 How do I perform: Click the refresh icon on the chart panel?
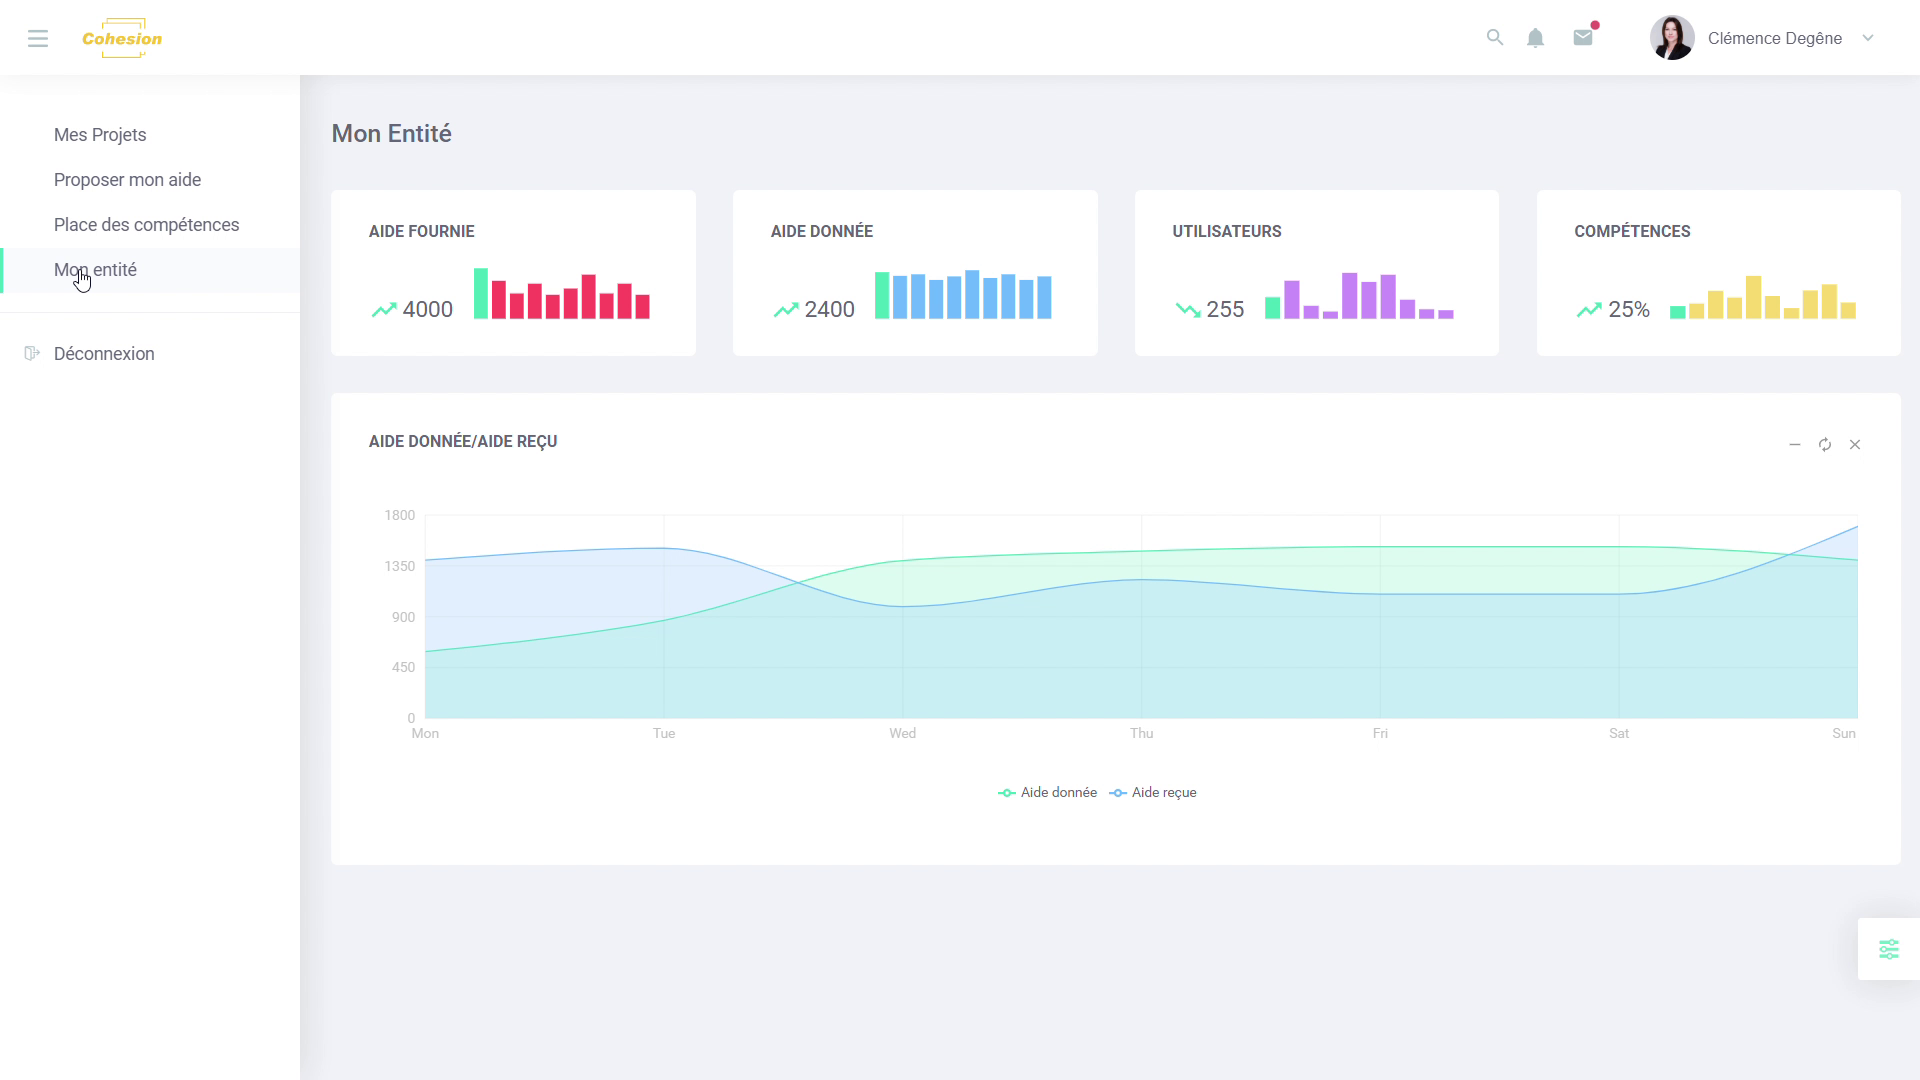[x=1825, y=444]
